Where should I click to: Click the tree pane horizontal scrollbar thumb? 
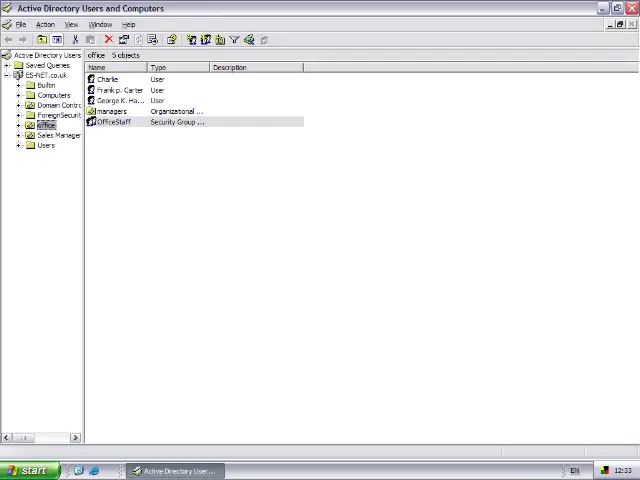(23, 438)
